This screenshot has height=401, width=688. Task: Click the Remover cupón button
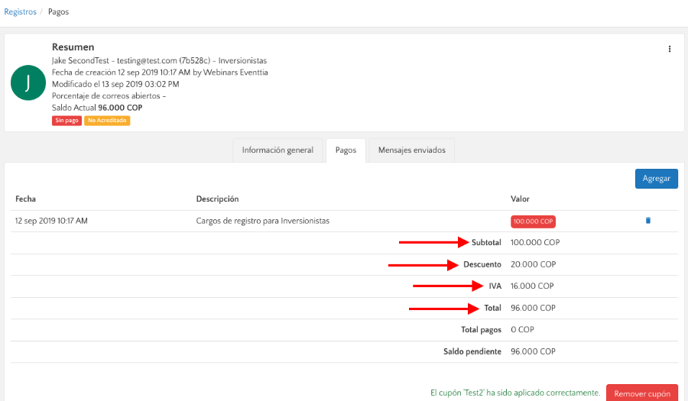tap(641, 394)
